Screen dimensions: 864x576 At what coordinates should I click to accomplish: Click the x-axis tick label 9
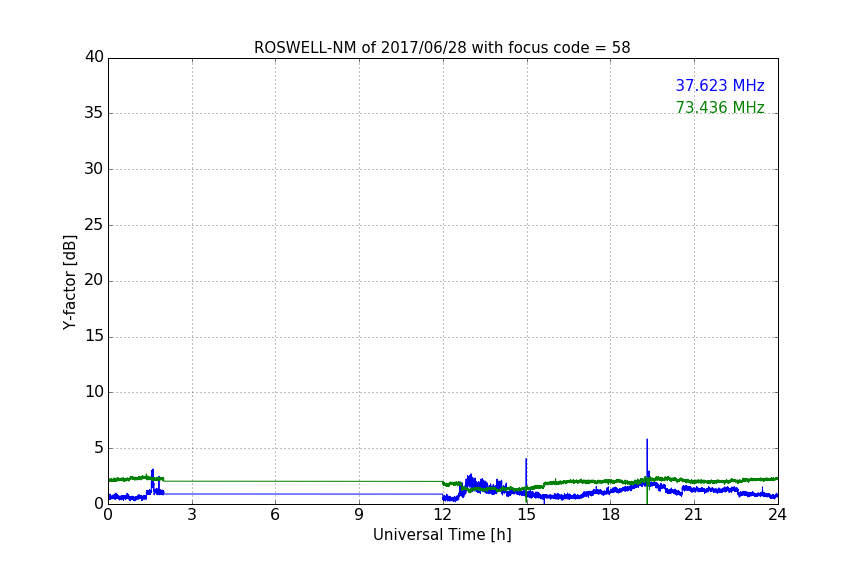point(359,515)
